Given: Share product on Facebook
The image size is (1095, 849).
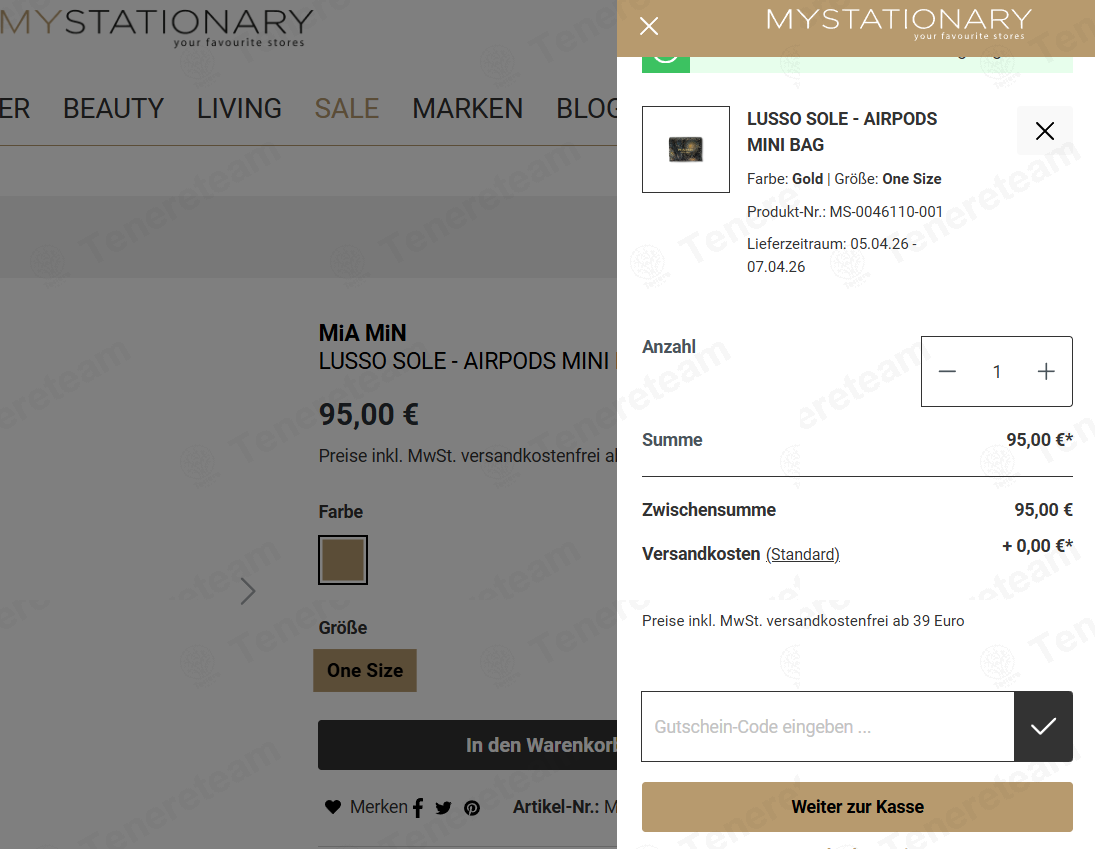Looking at the screenshot, I should click(x=418, y=808).
